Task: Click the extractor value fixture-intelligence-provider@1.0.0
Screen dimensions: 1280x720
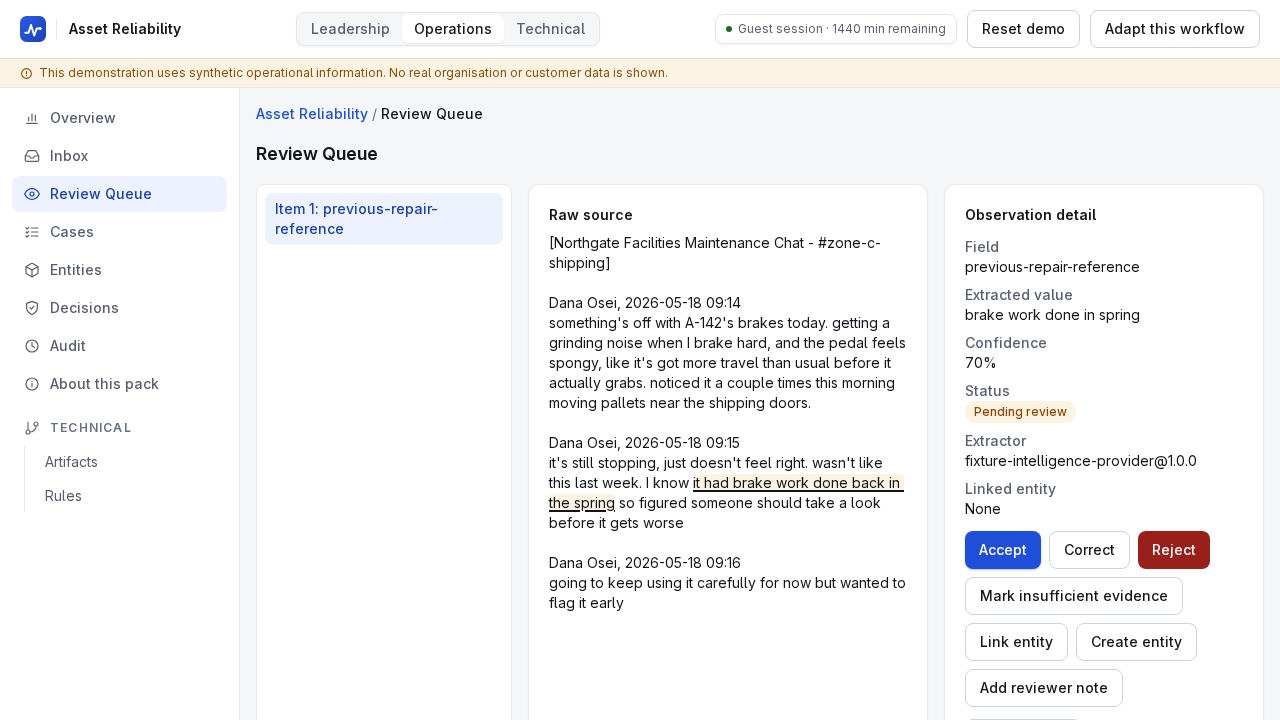Action: point(1081,461)
